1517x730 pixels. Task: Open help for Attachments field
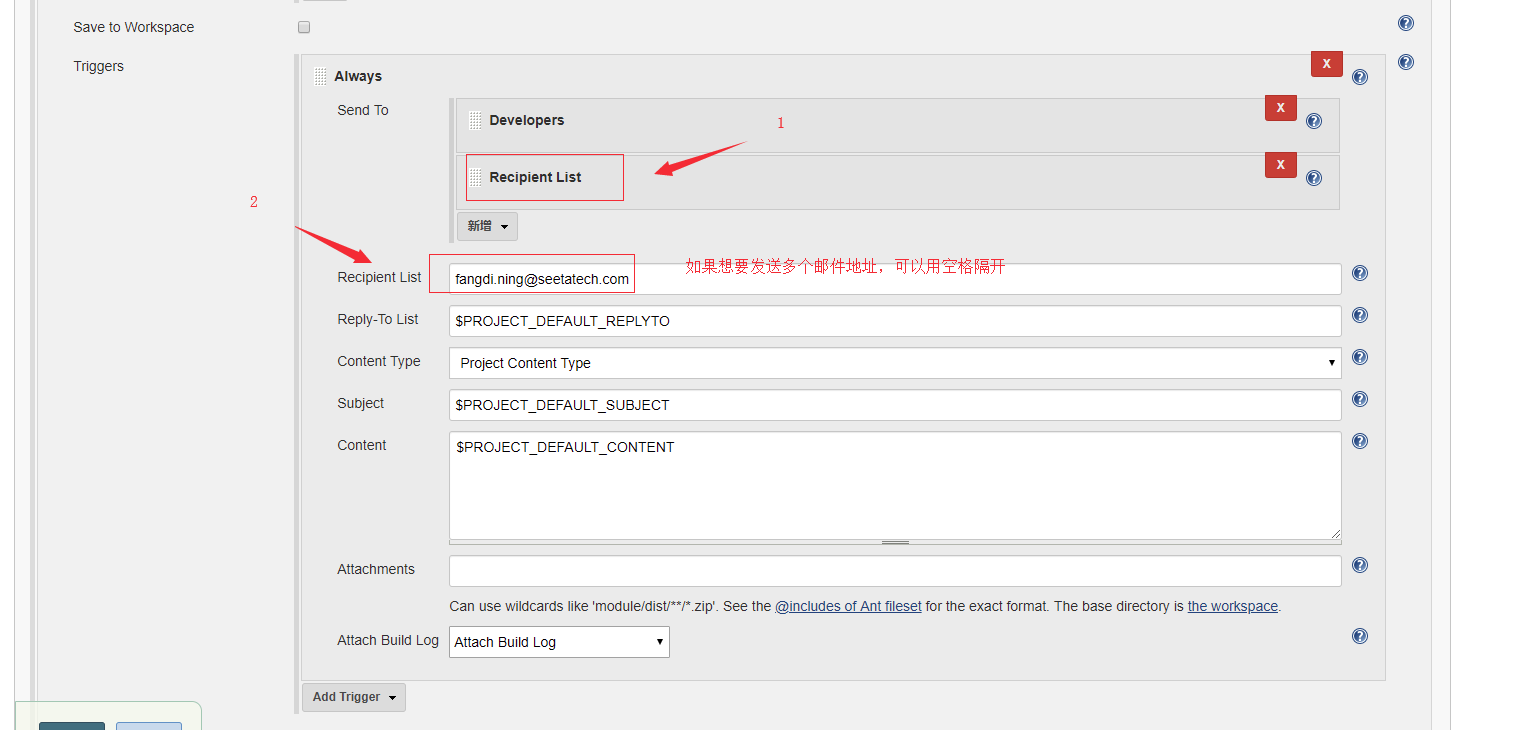pos(1360,565)
